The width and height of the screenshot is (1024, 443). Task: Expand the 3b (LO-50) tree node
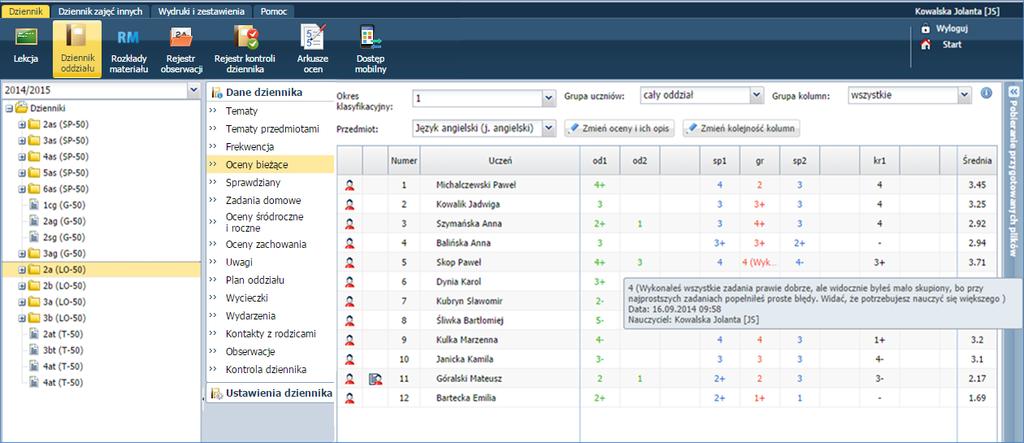(22, 318)
